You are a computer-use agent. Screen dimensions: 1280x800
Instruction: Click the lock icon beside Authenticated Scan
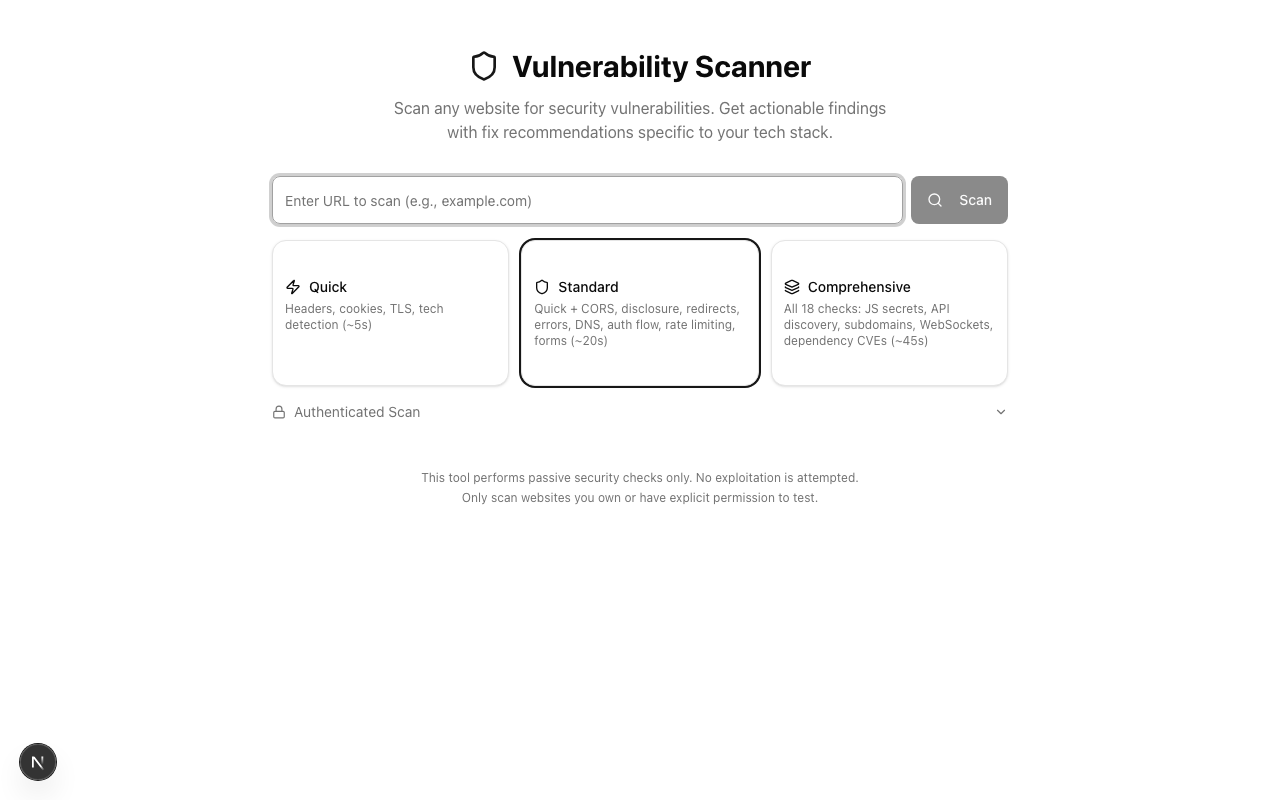[x=279, y=411]
